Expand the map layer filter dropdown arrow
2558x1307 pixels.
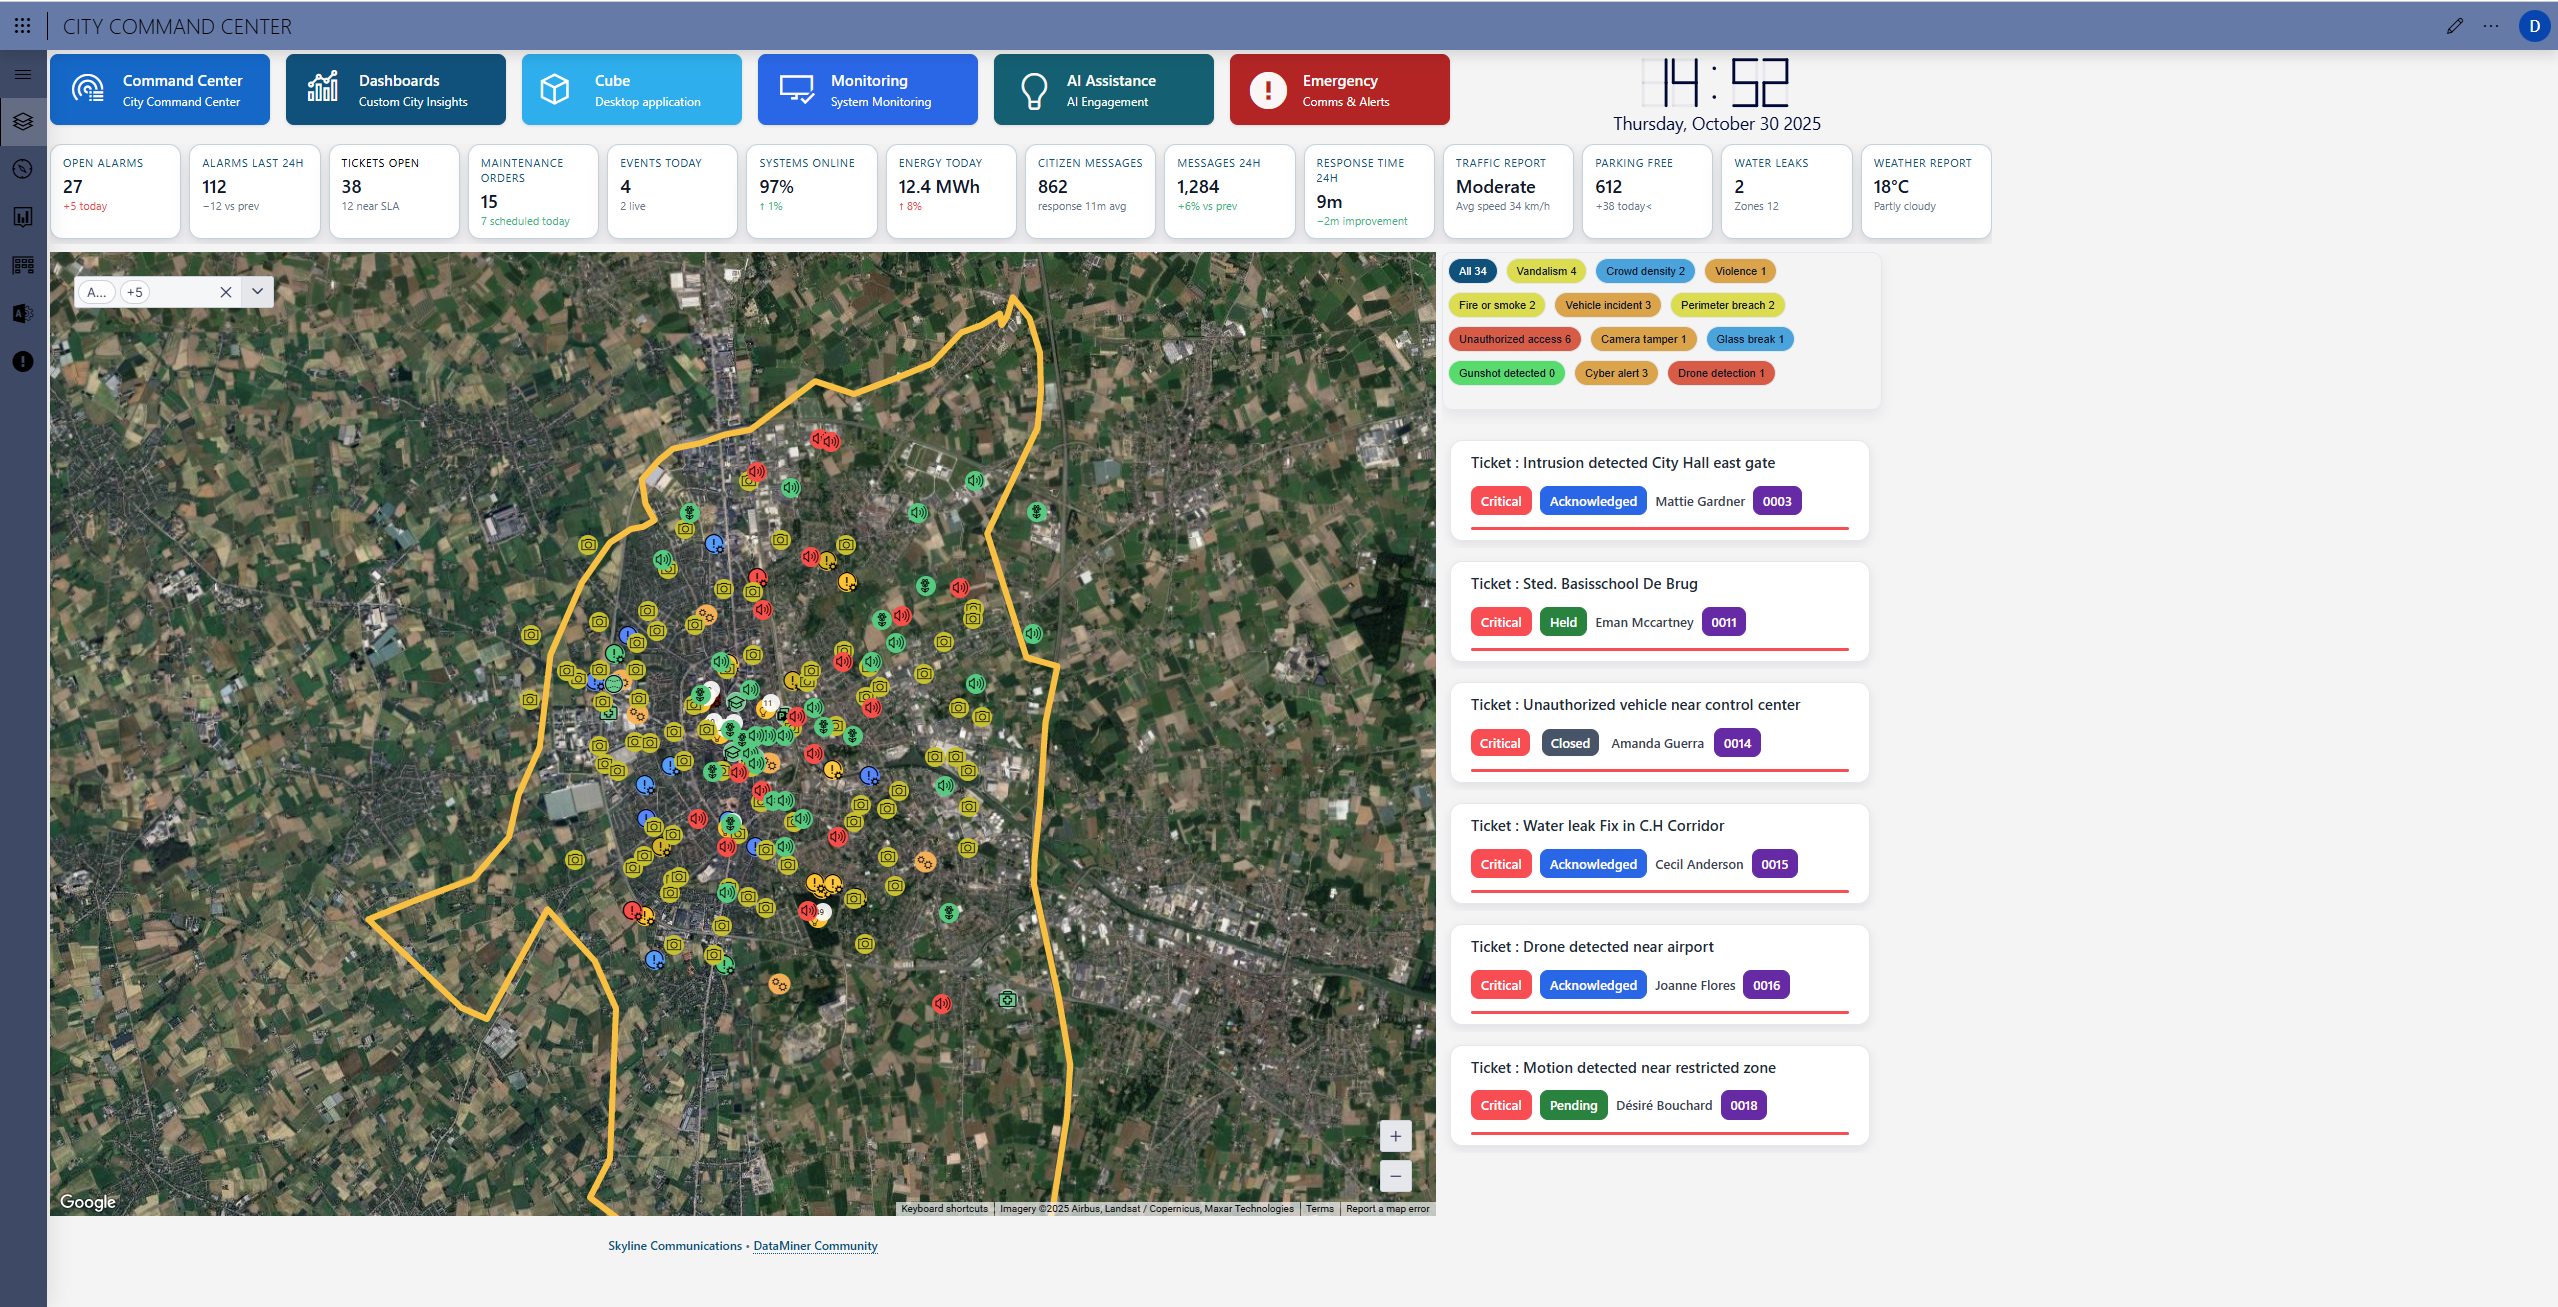pos(257,292)
